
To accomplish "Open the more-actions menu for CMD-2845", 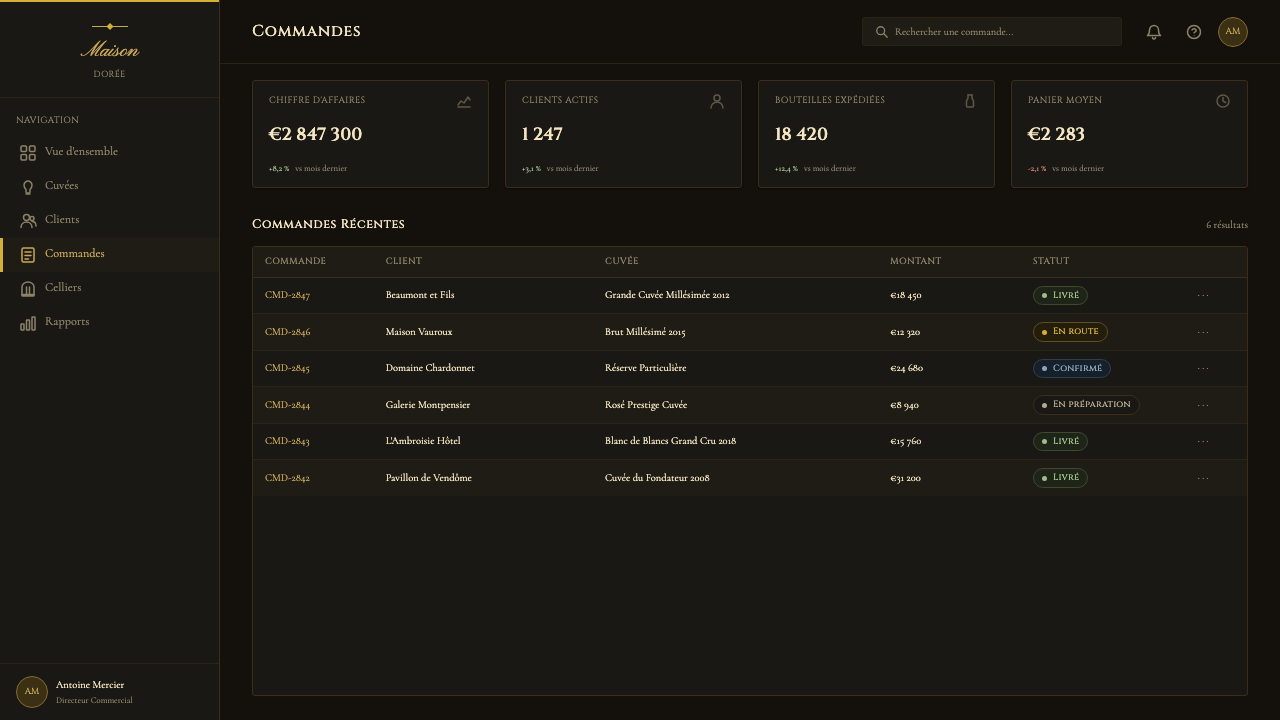I will click(1203, 369).
